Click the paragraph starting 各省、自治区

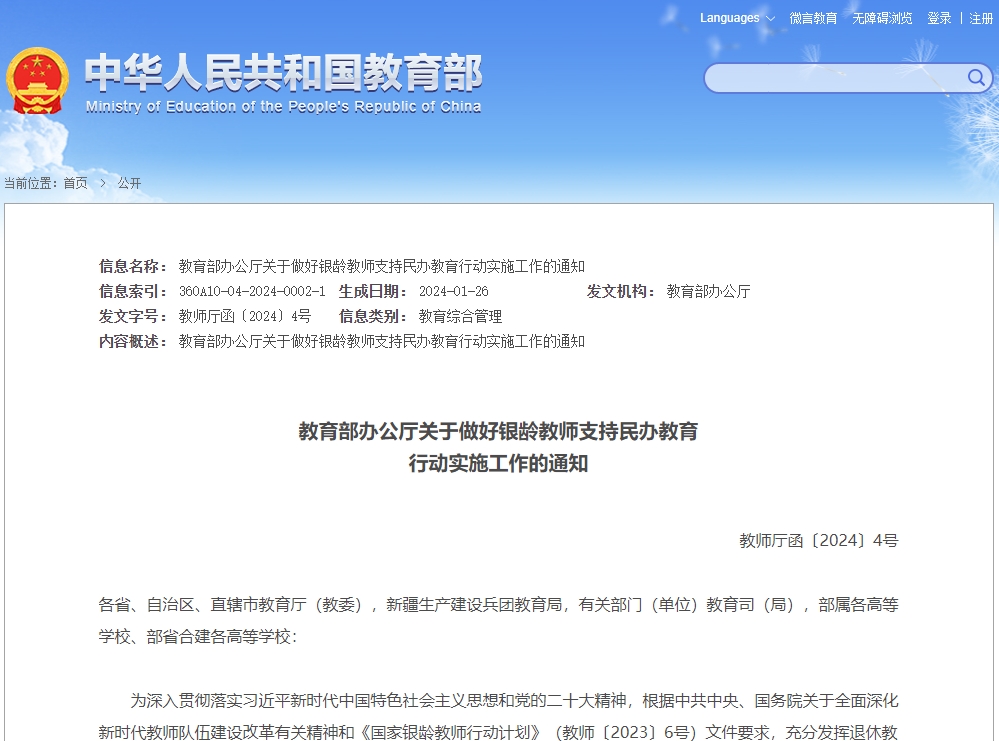(498, 620)
